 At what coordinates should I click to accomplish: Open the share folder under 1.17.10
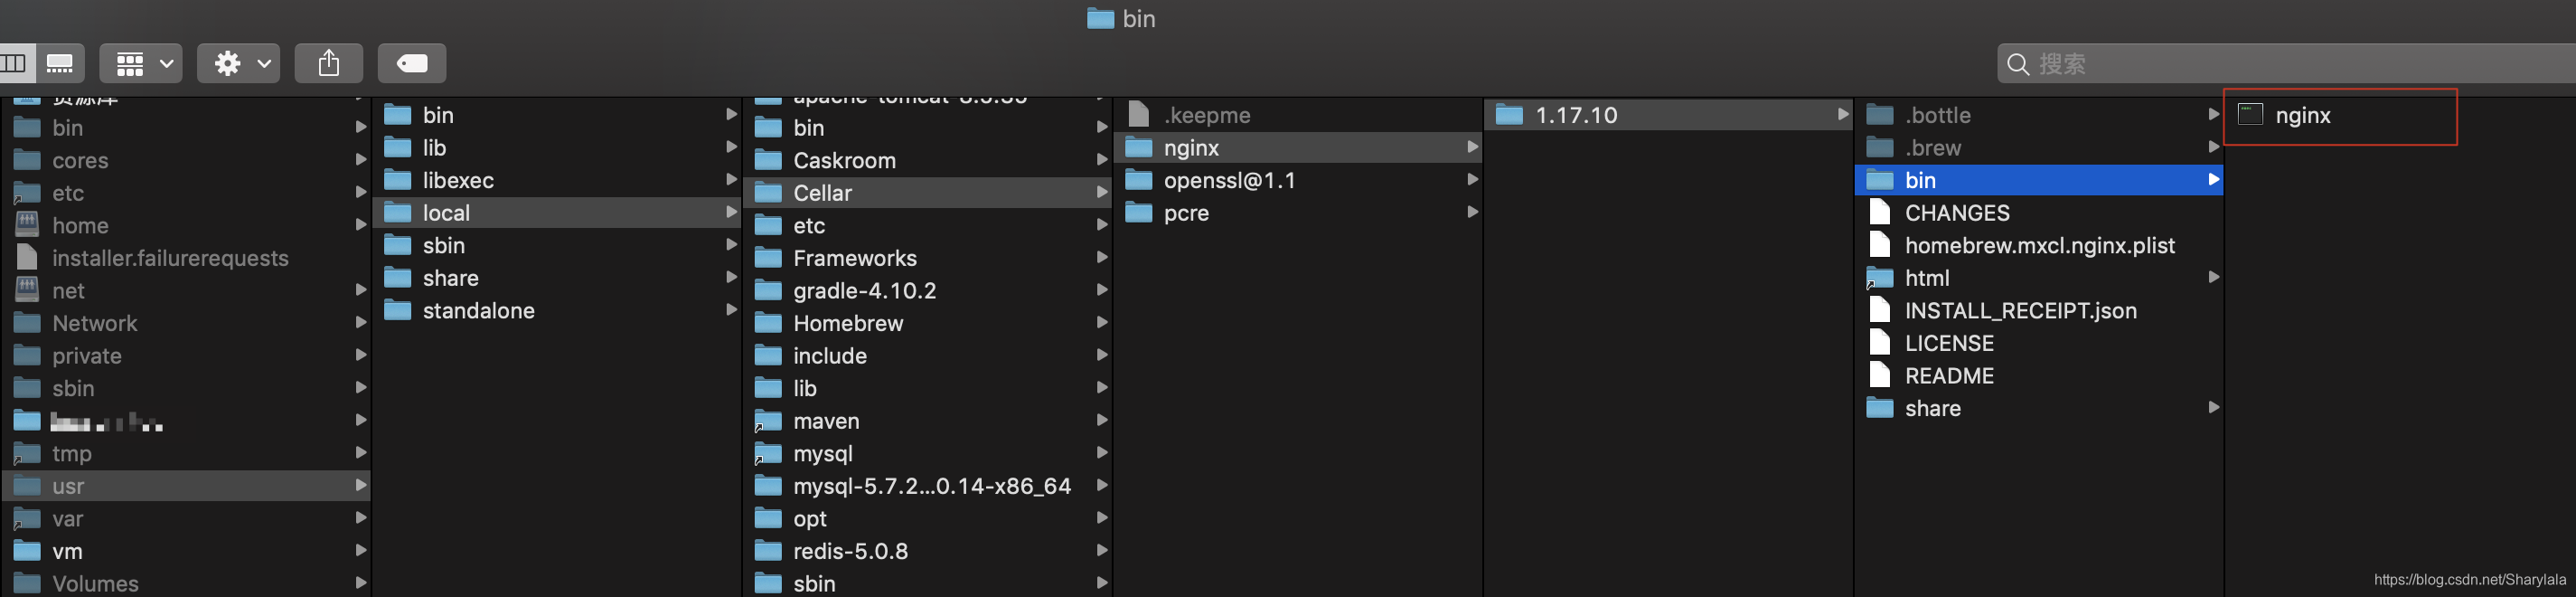coord(2038,408)
